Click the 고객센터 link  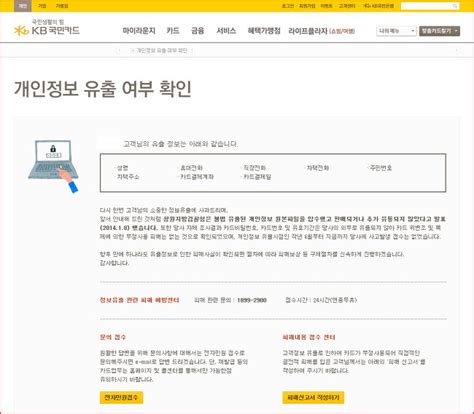(x=347, y=6)
